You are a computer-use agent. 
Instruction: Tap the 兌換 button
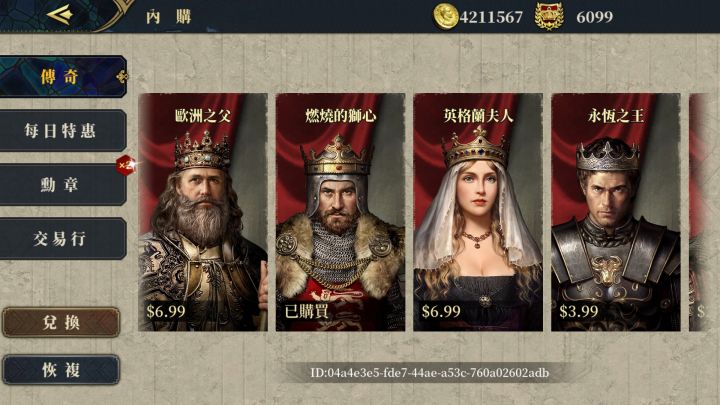coord(61,322)
